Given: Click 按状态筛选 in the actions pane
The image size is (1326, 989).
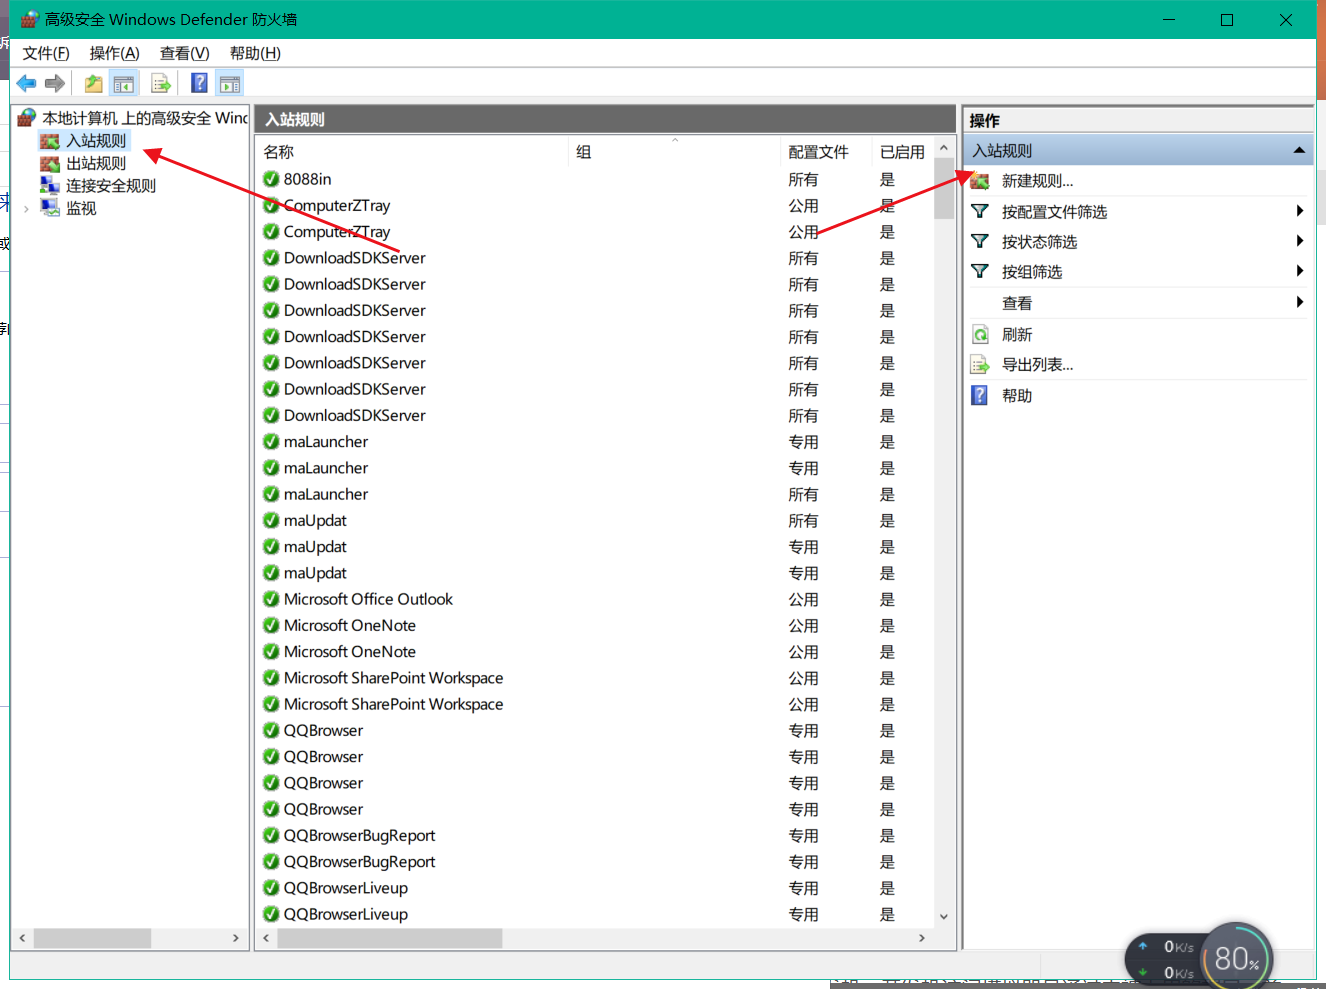Looking at the screenshot, I should (x=1039, y=241).
